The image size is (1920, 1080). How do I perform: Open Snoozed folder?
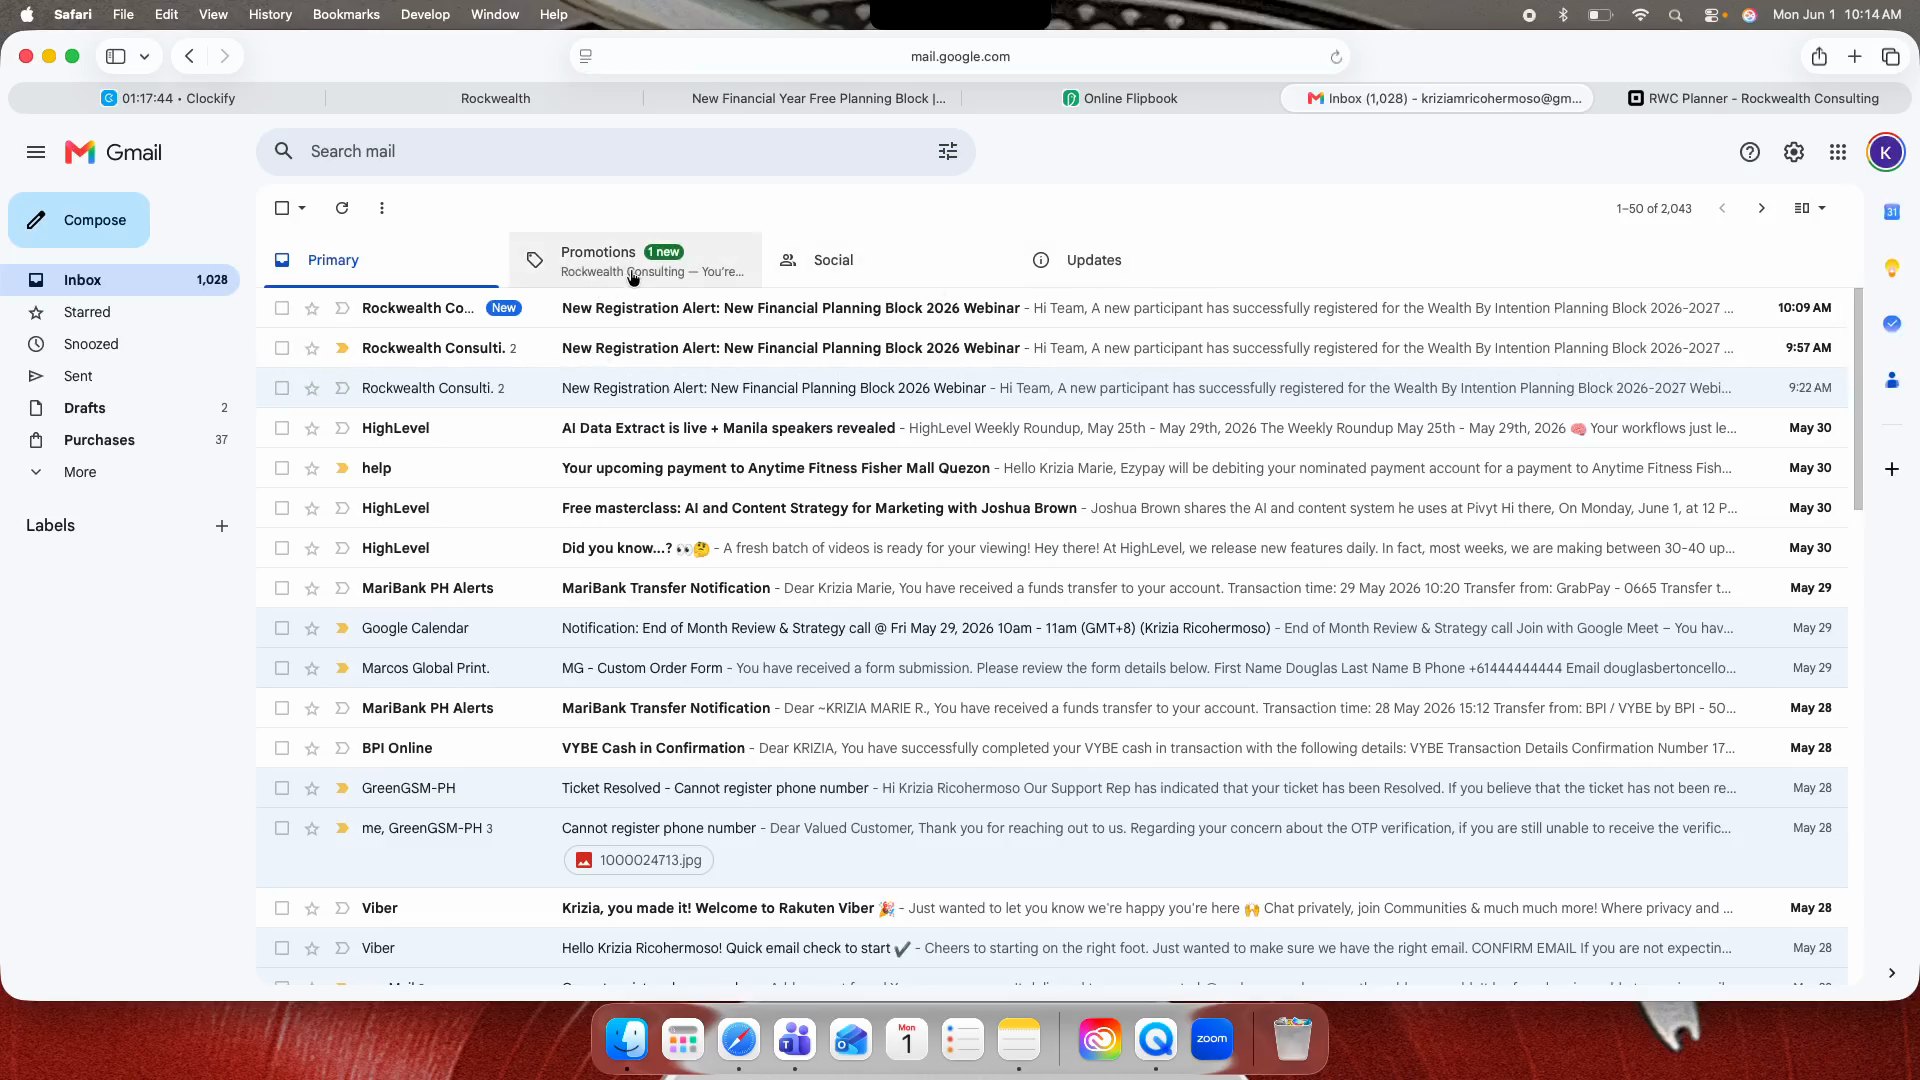click(x=91, y=344)
